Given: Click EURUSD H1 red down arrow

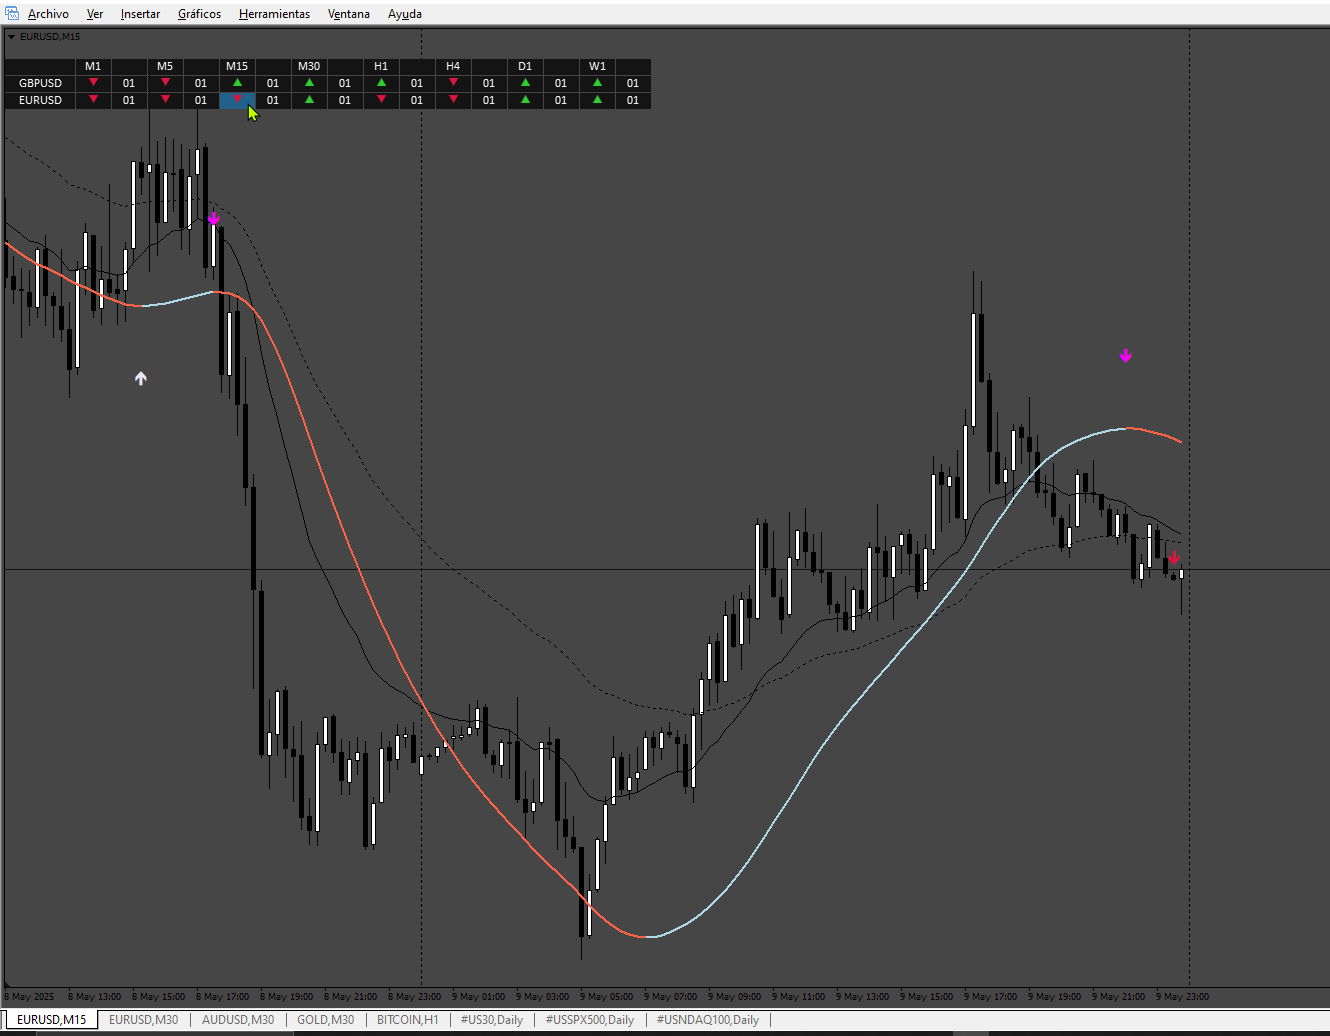Looking at the screenshot, I should click(x=381, y=99).
